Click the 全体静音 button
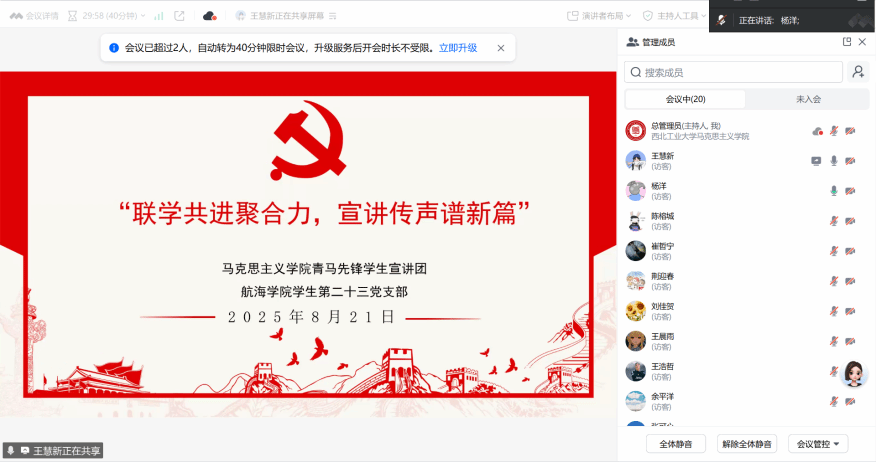This screenshot has height=462, width=876. tap(675, 444)
